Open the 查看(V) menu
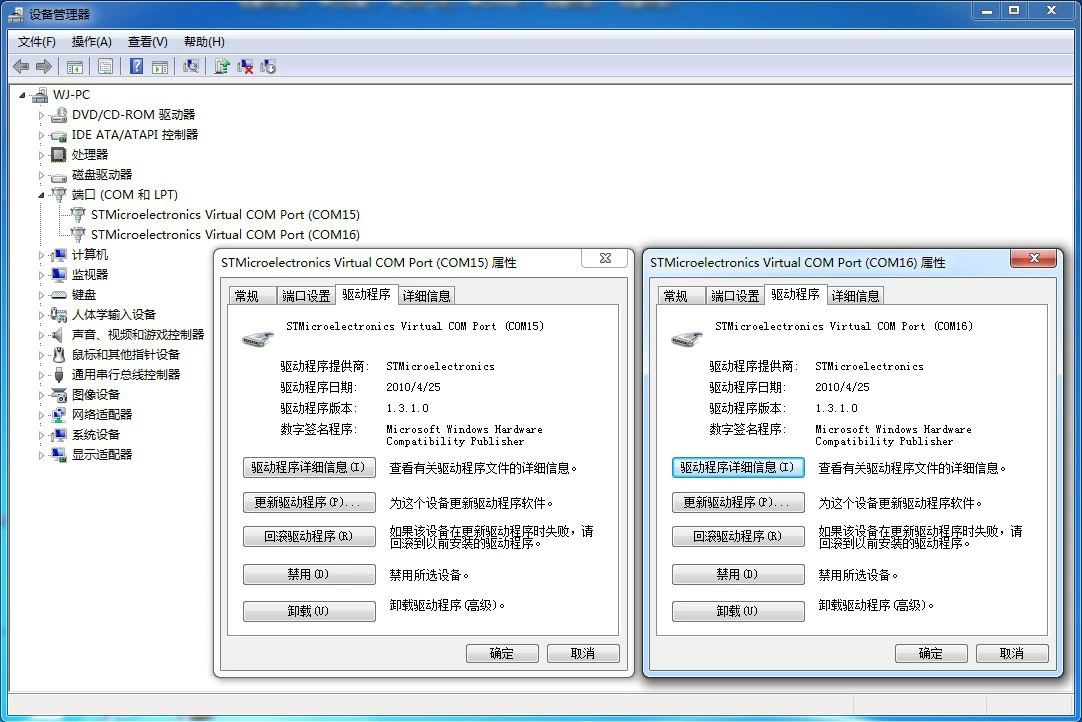Viewport: 1082px width, 722px height. tap(148, 42)
